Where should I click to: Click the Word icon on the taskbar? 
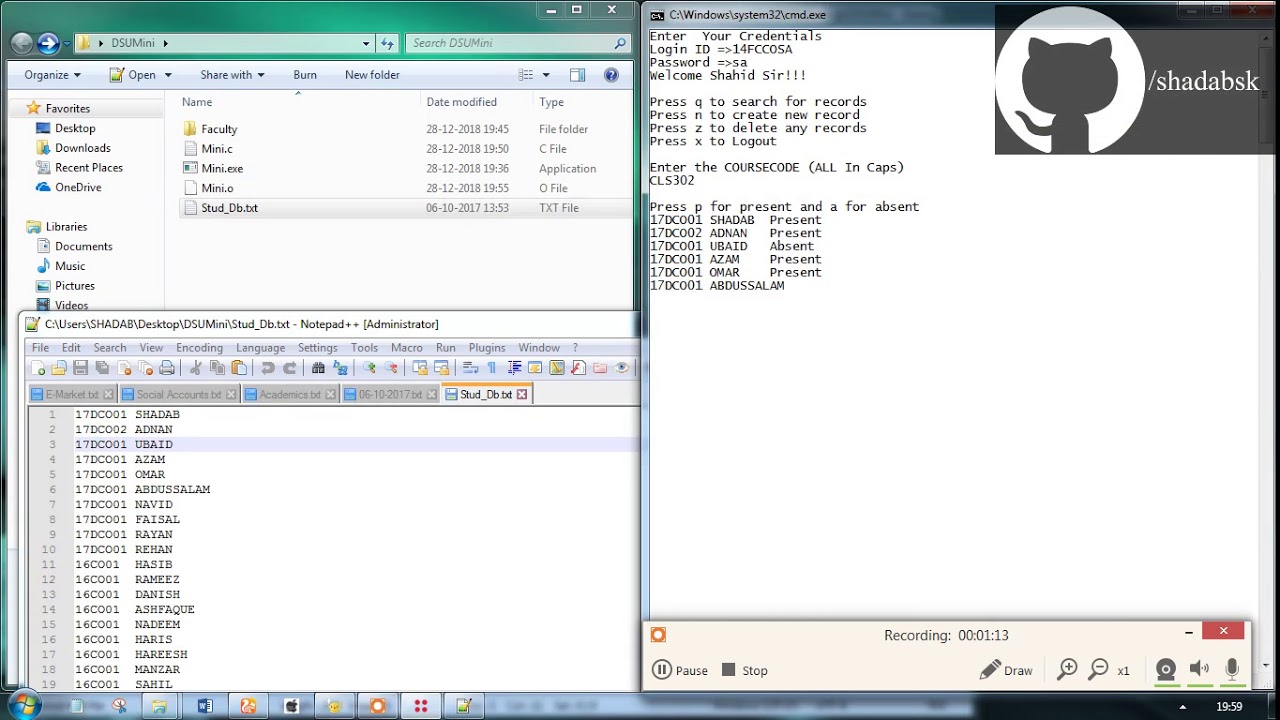point(205,706)
